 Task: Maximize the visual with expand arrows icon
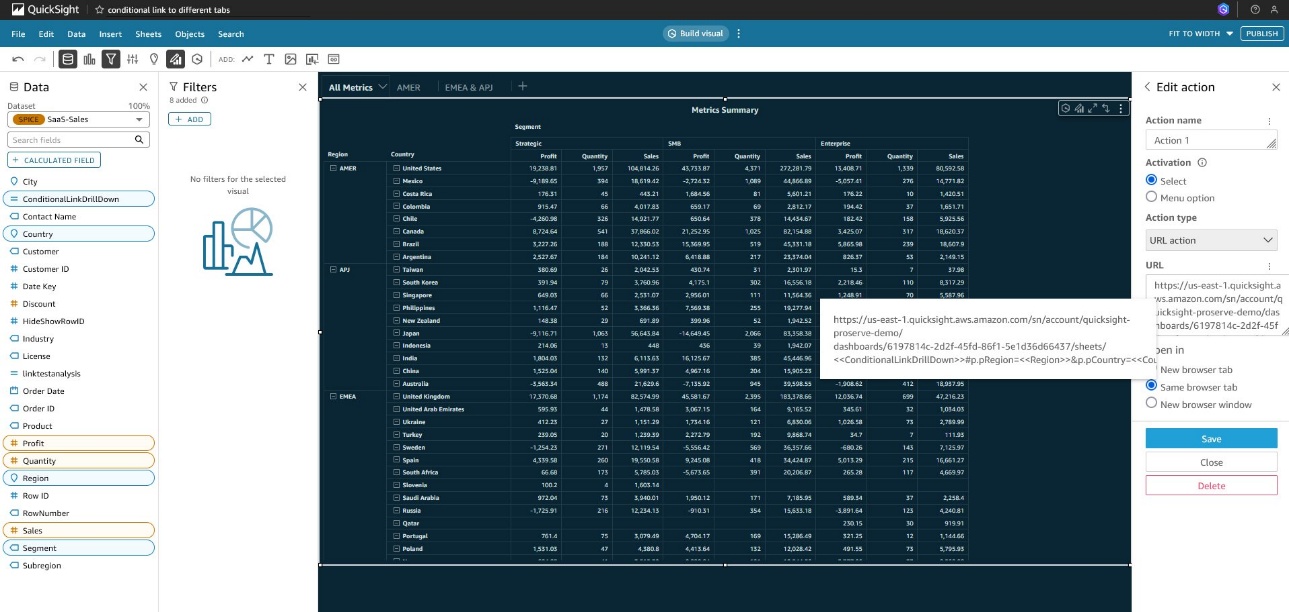pyautogui.click(x=1092, y=108)
